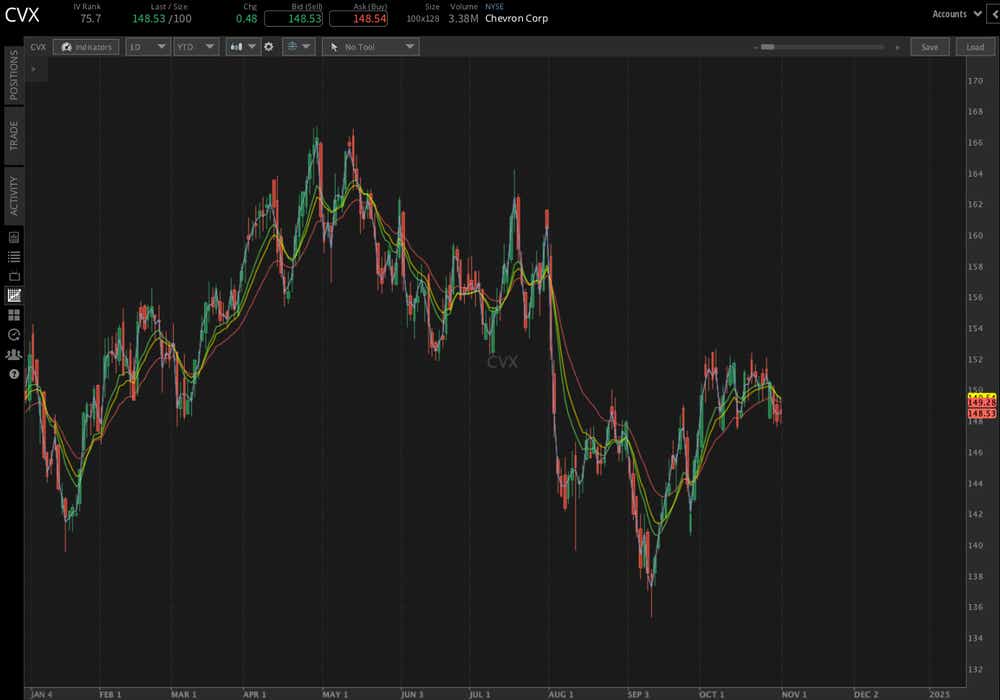The width and height of the screenshot is (1000, 700).
Task: Click the red 148.53 price axis label
Action: pos(982,414)
